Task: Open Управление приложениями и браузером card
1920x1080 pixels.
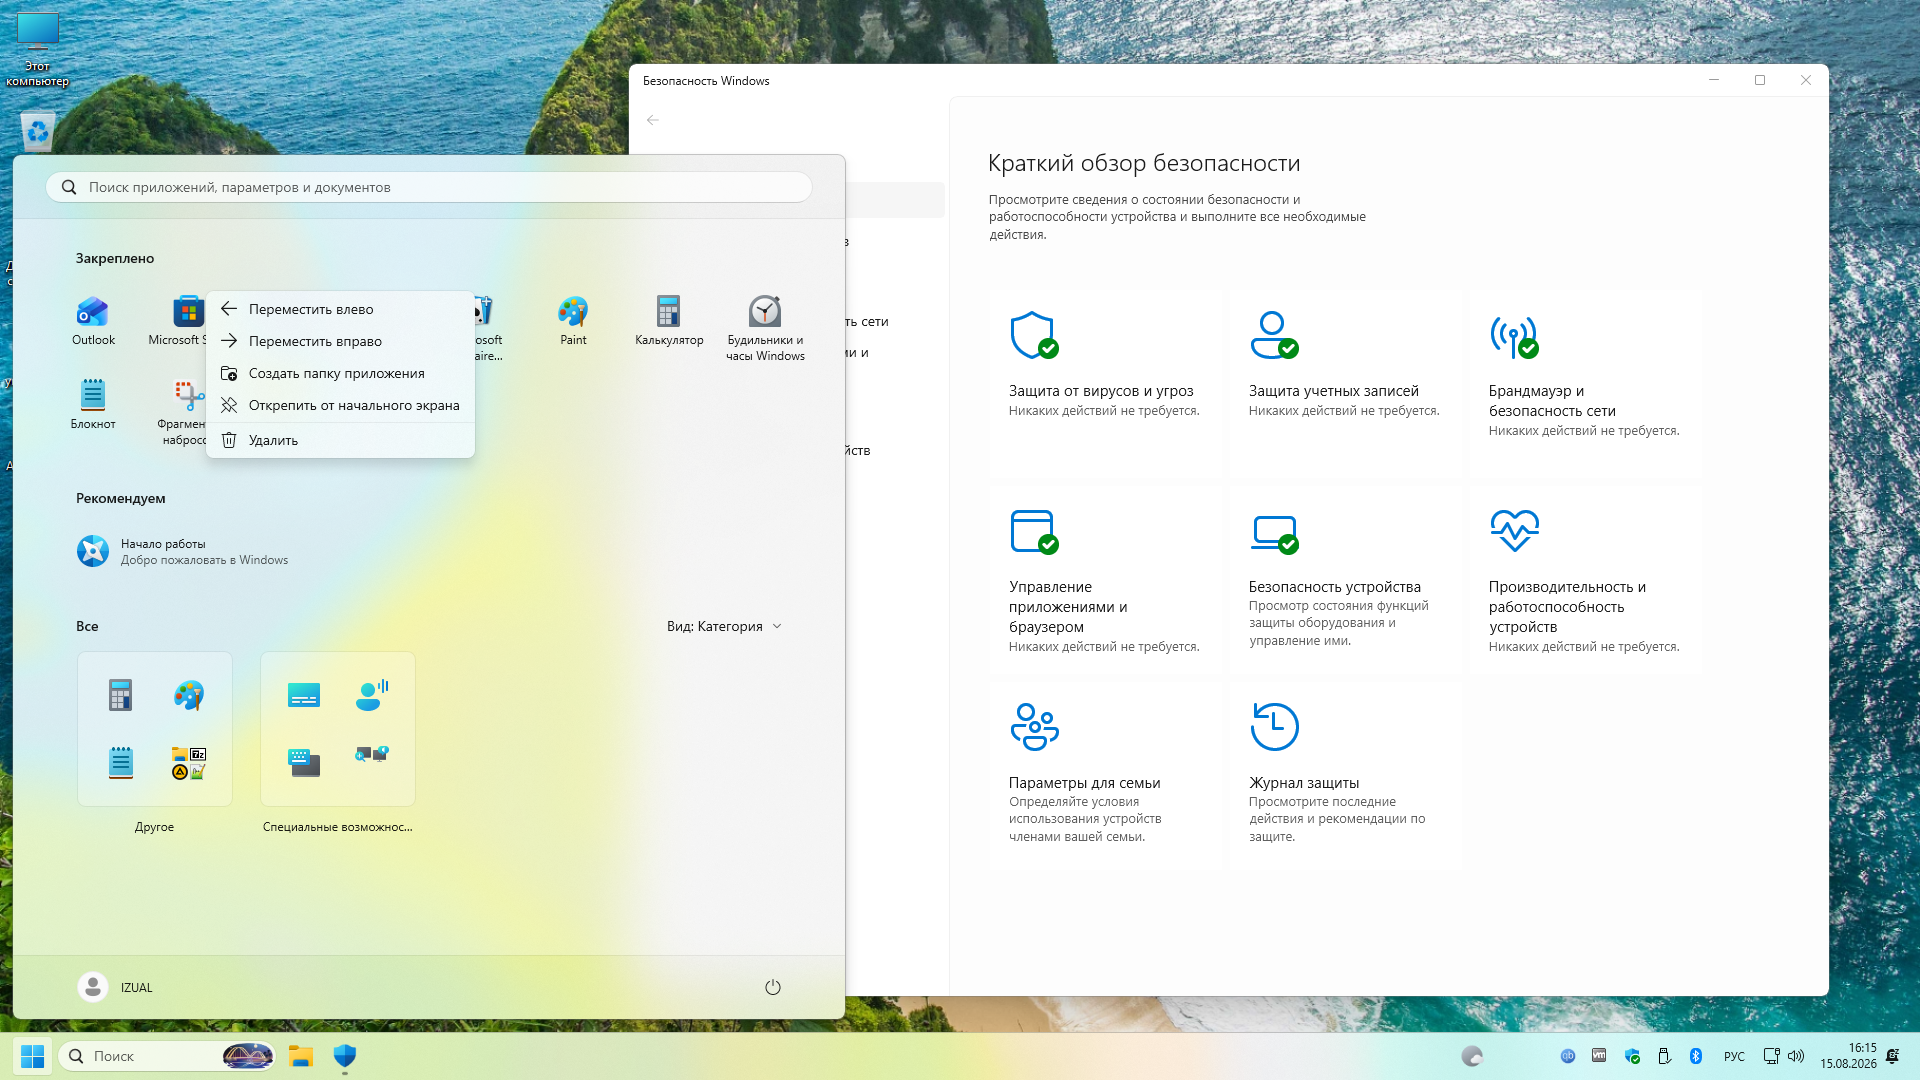Action: click(x=1106, y=580)
